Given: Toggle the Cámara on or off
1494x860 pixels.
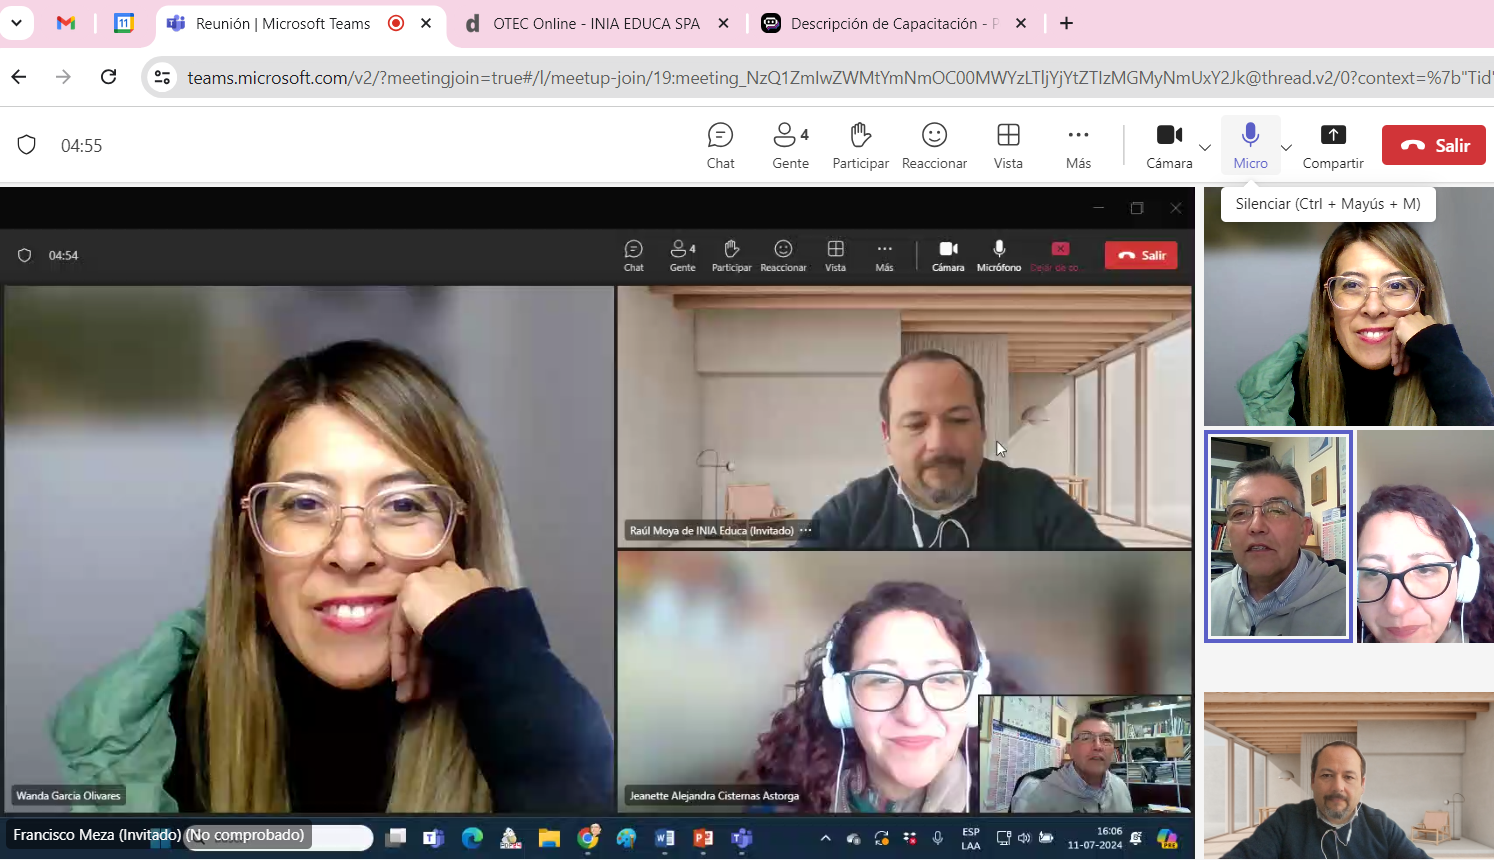Looking at the screenshot, I should click(x=1169, y=146).
